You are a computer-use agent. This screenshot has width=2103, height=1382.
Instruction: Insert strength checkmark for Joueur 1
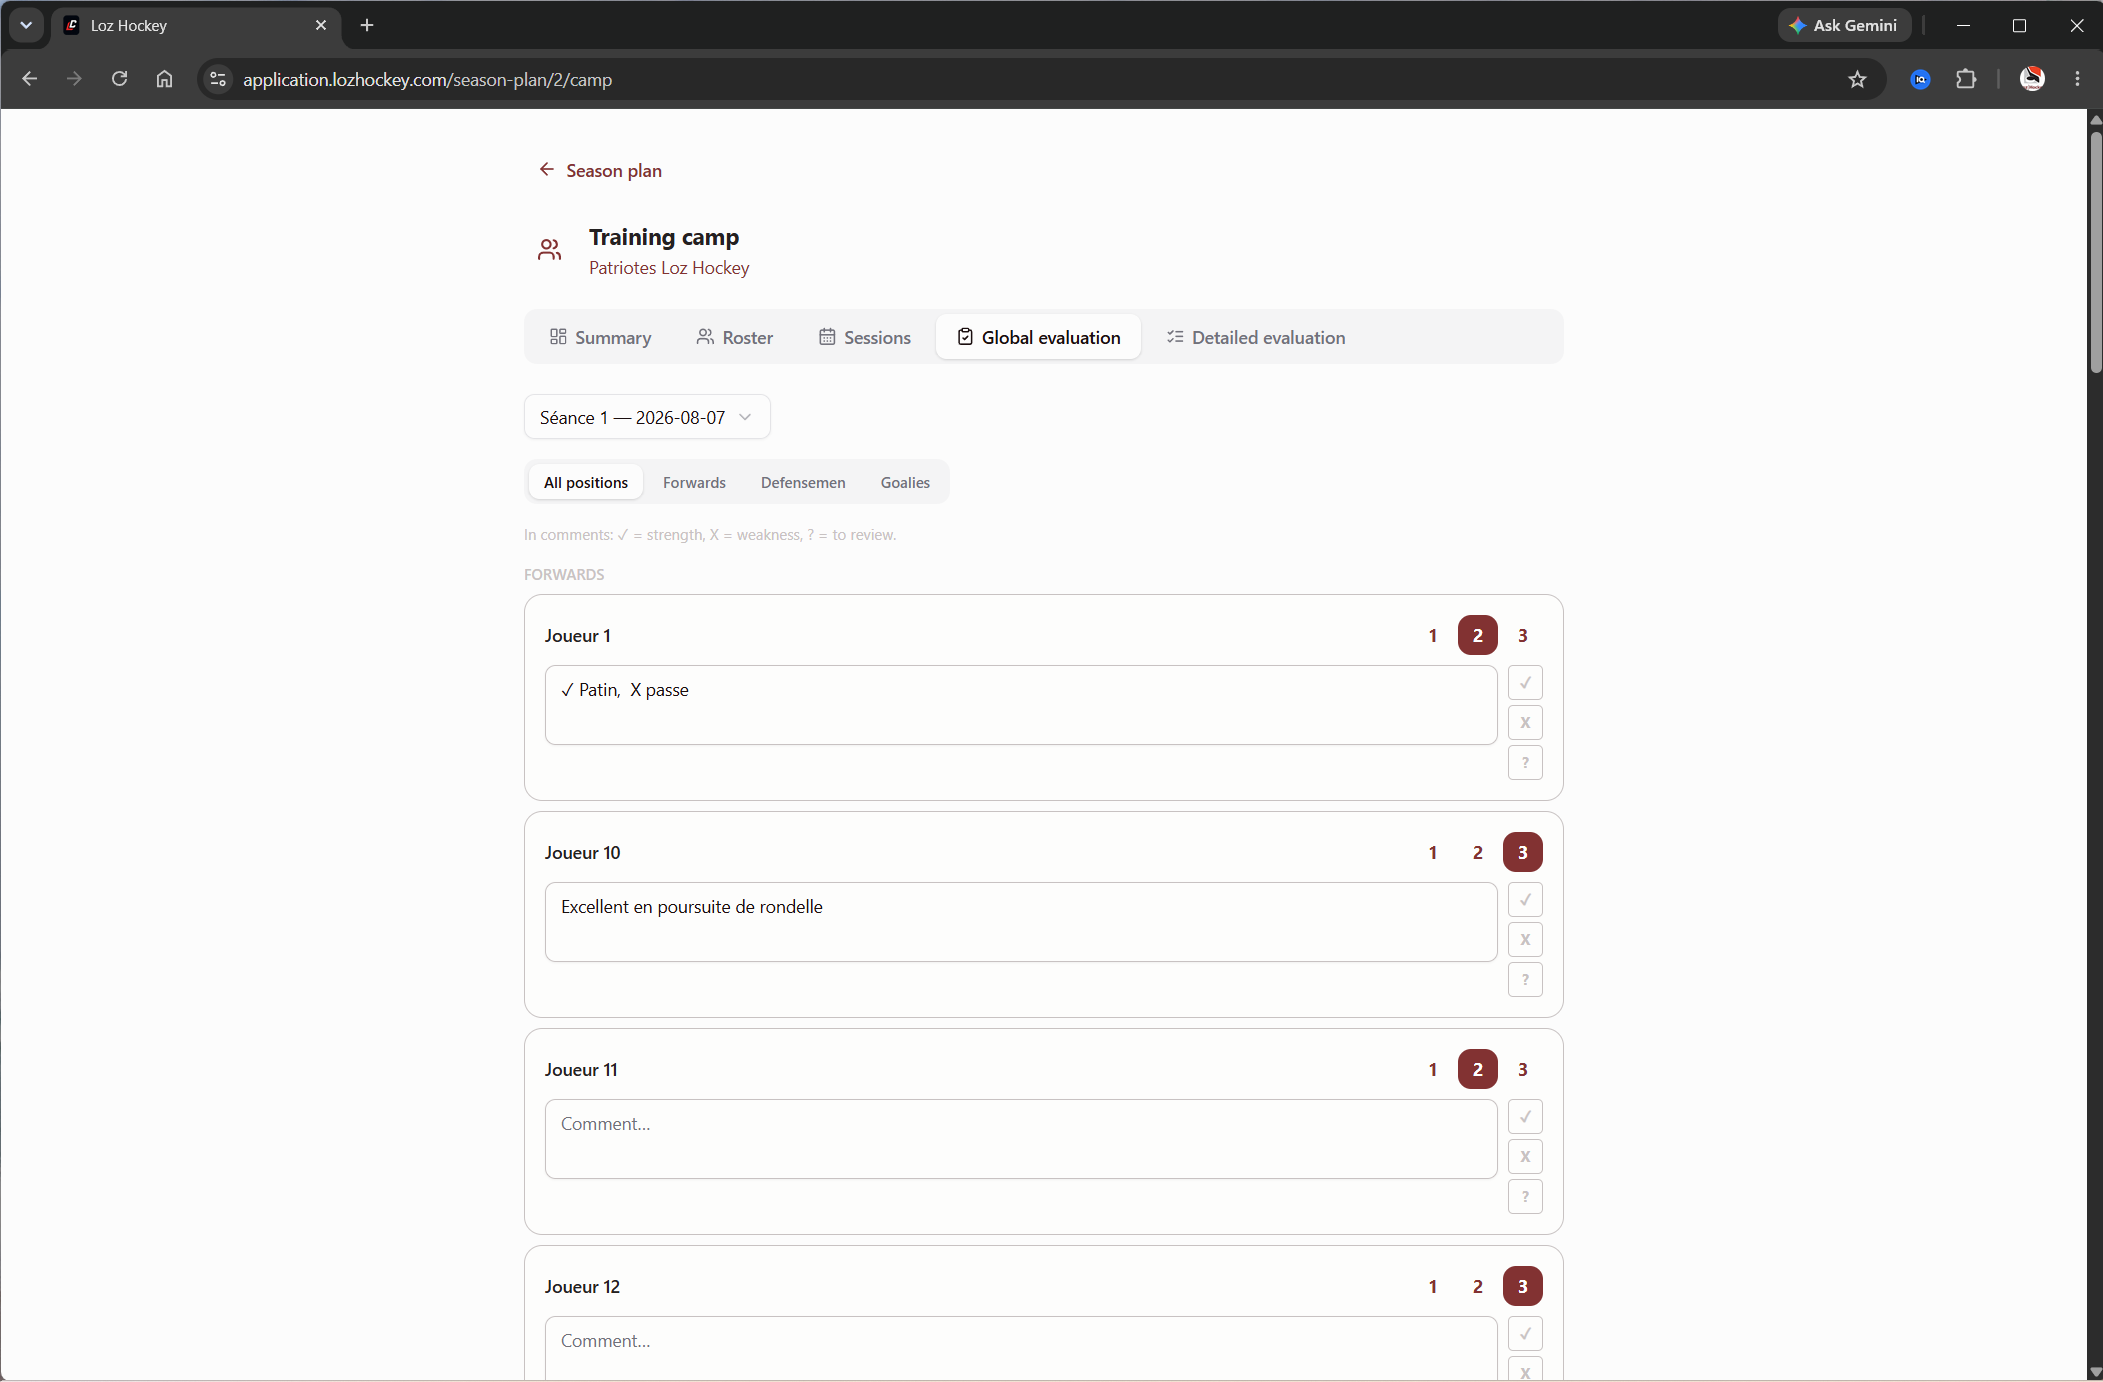point(1525,683)
